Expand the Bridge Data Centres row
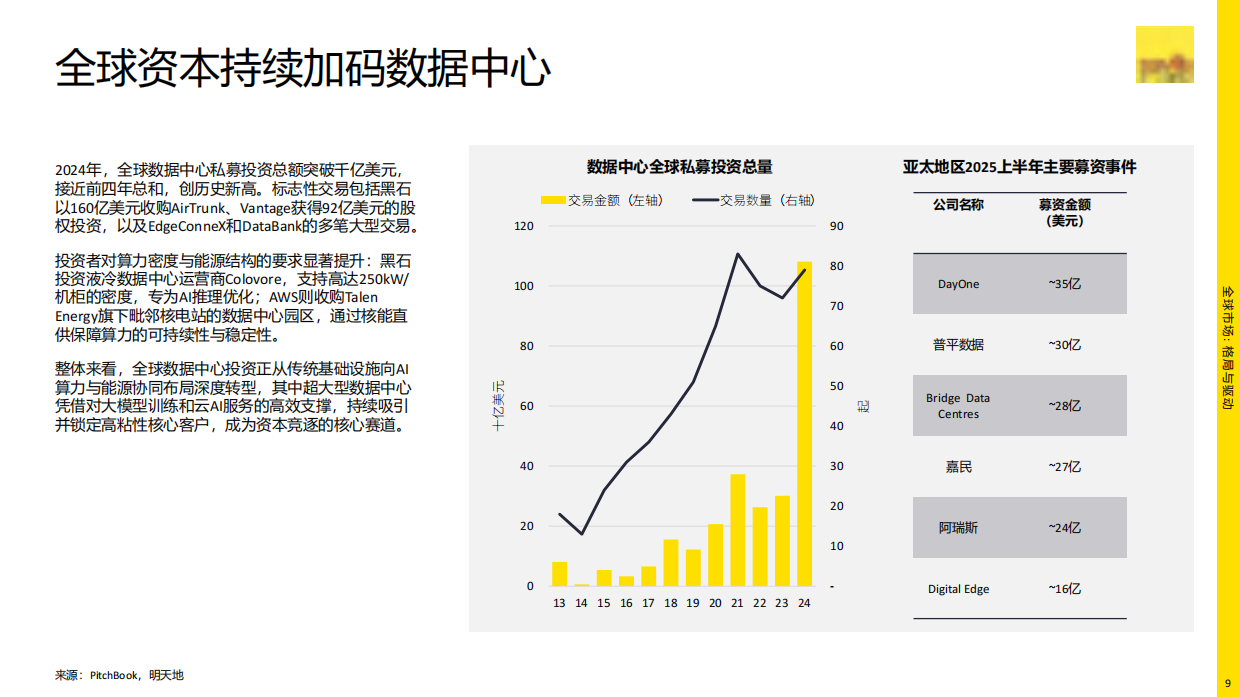This screenshot has height=697, width=1240. tap(1019, 405)
